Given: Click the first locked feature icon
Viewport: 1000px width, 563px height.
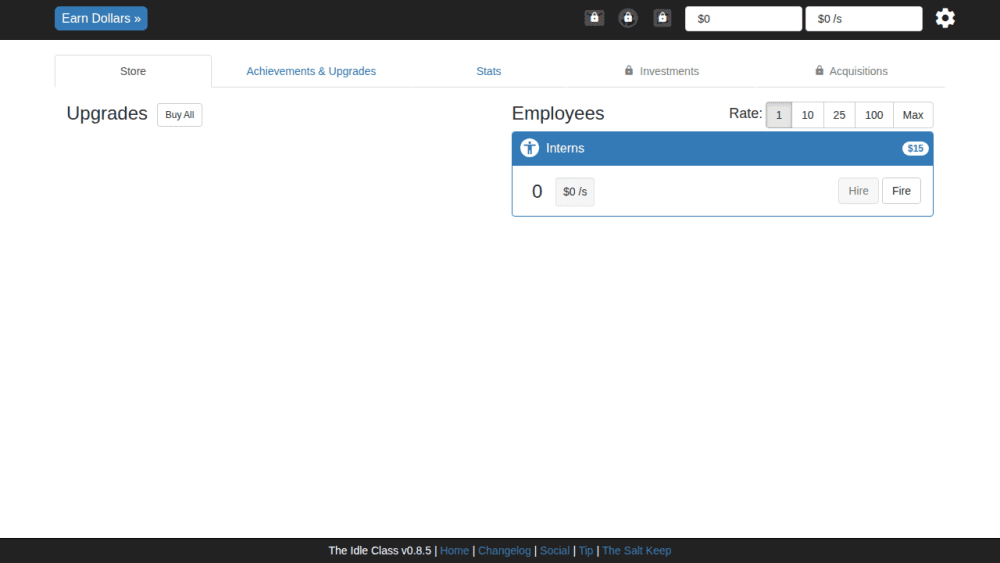Looking at the screenshot, I should (594, 18).
